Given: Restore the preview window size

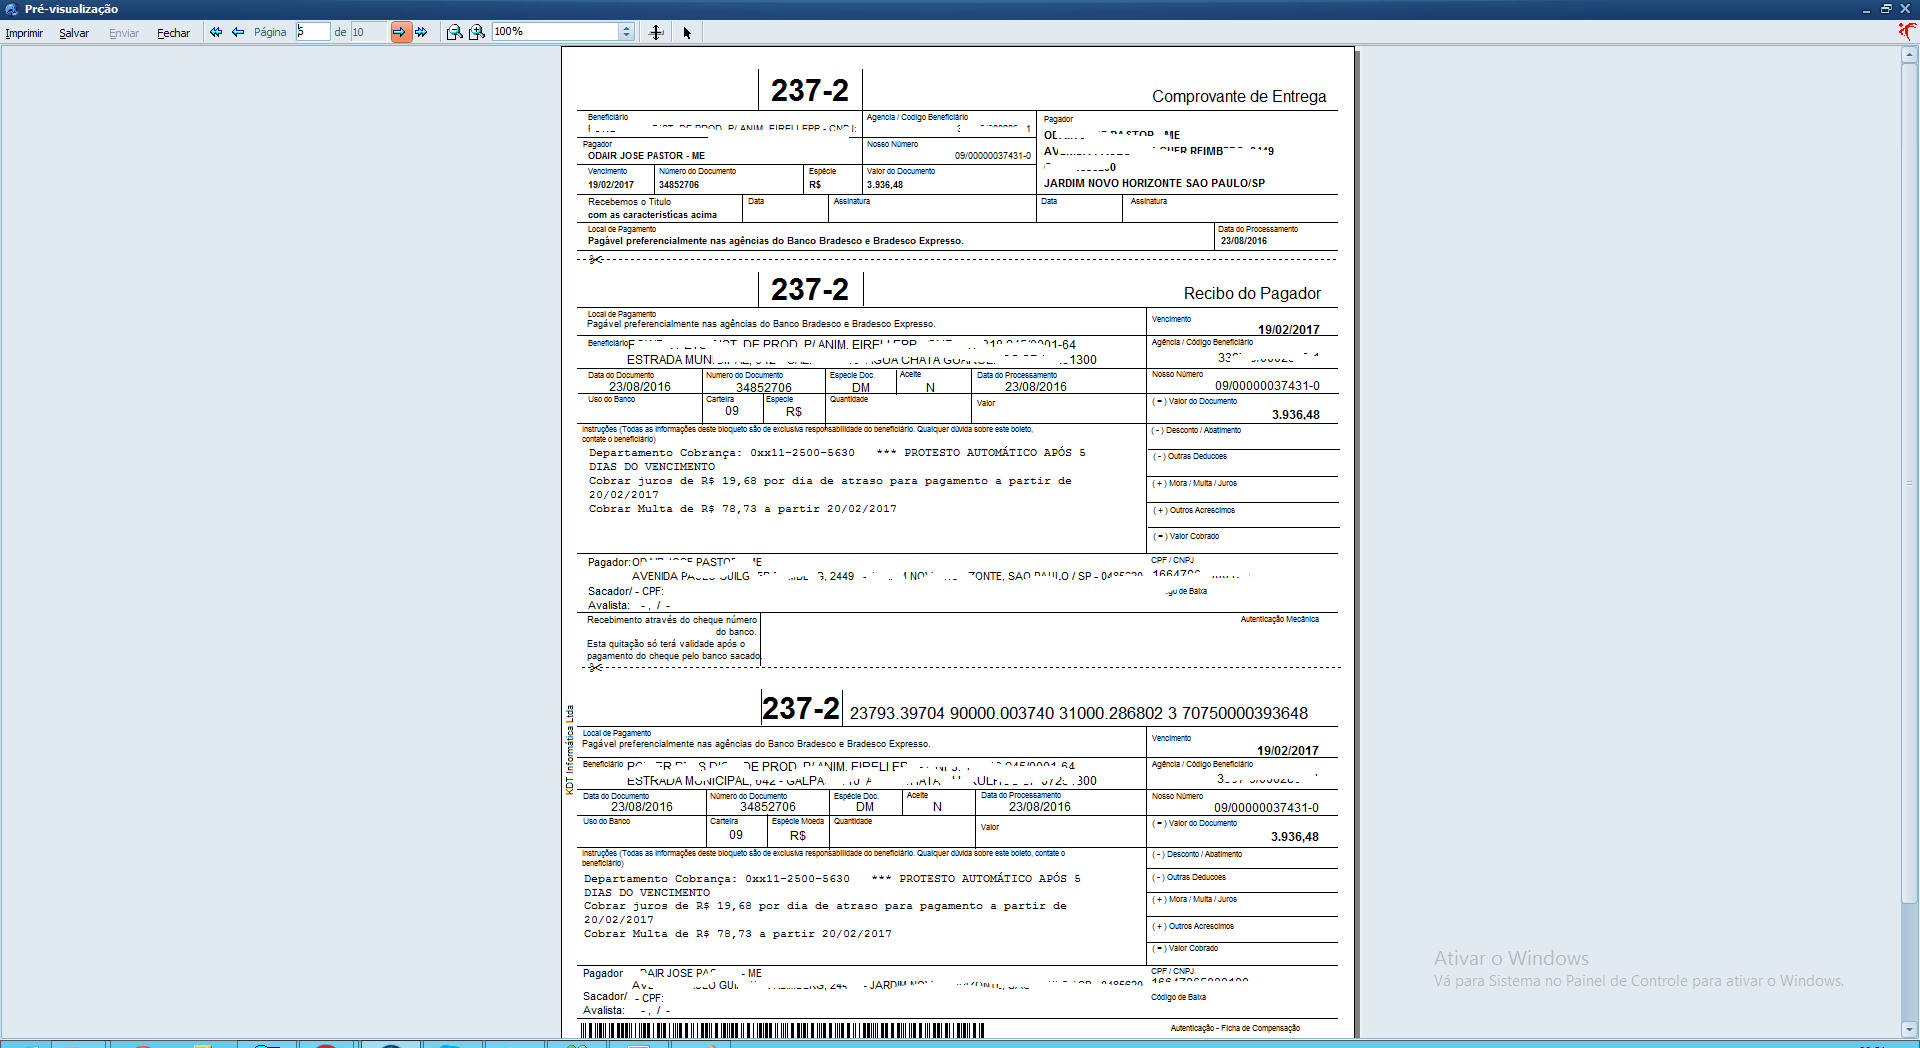Looking at the screenshot, I should click(x=1886, y=9).
